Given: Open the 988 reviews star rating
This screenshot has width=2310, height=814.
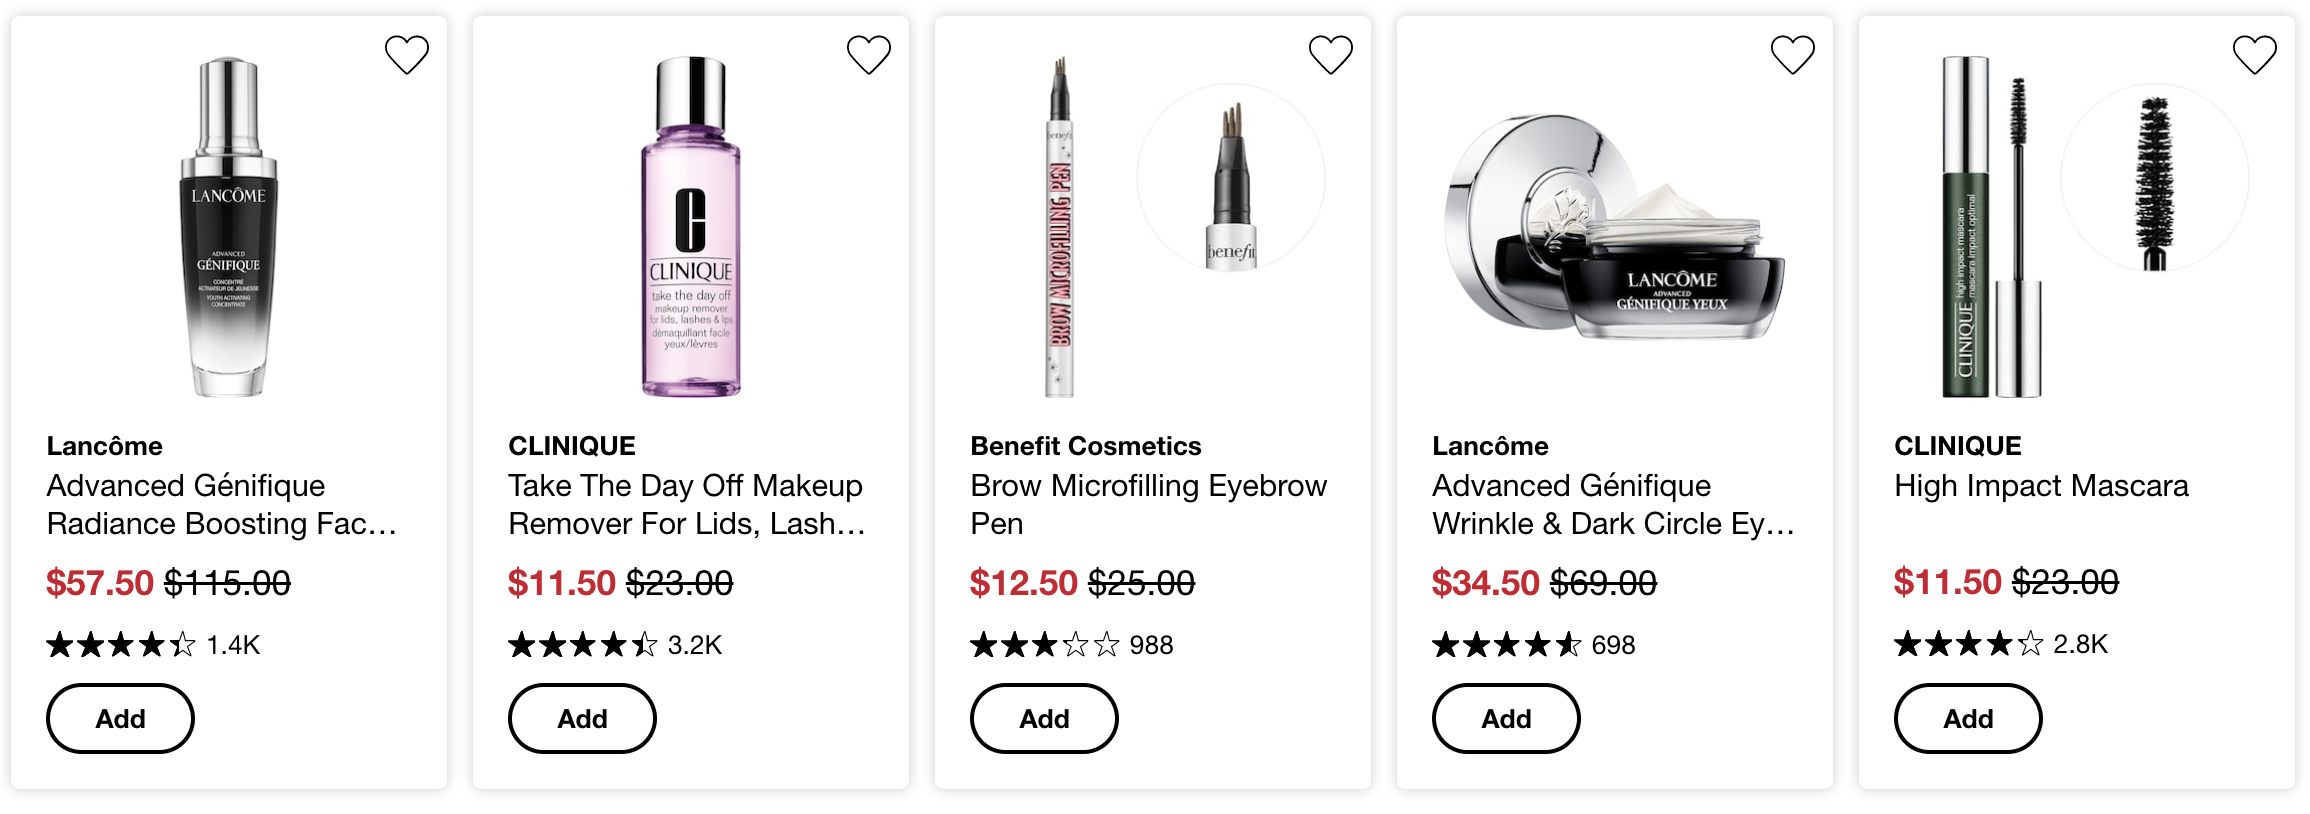Looking at the screenshot, I should (x=1072, y=645).
